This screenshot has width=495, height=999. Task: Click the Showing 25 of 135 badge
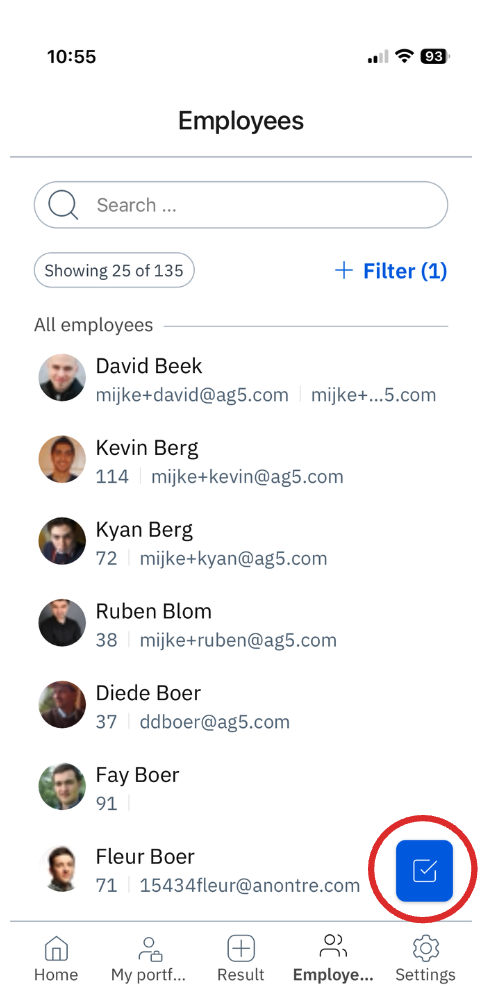click(114, 271)
